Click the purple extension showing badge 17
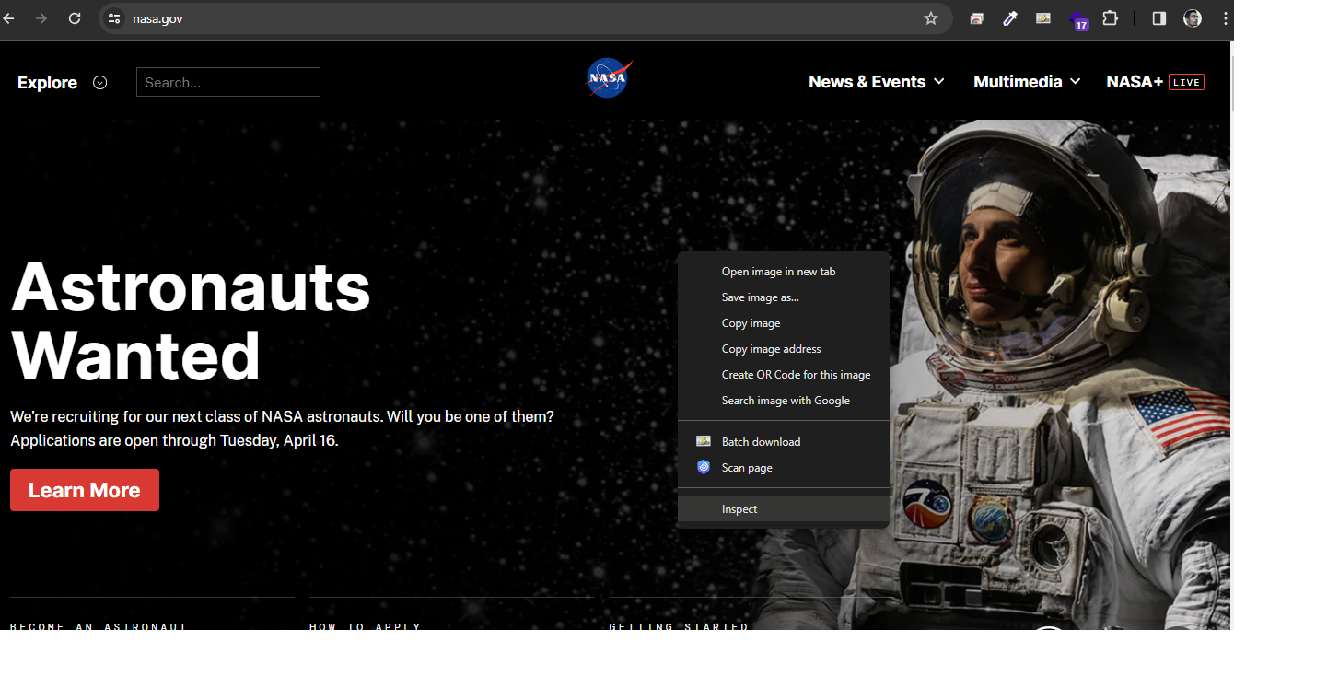The image size is (1340, 684). tap(1078, 18)
